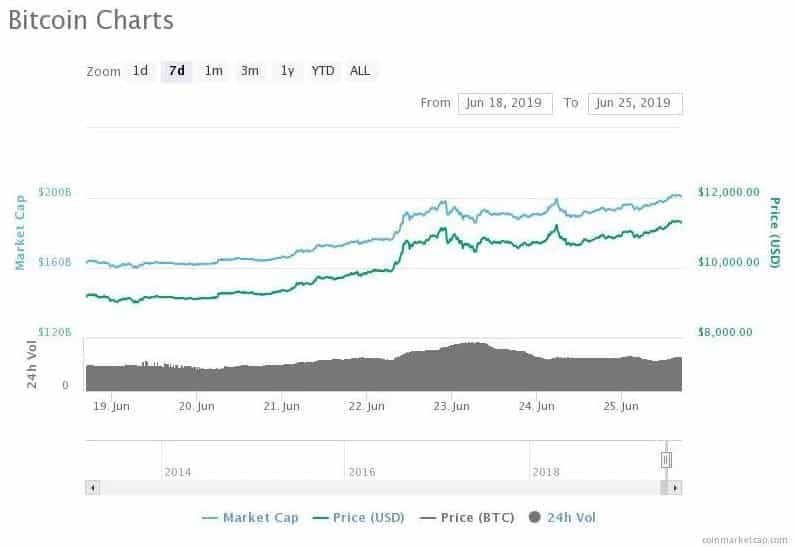Viewport: 796px width, 547px height.
Task: Click the volume area chart near 23. Jun
Action: (x=451, y=370)
